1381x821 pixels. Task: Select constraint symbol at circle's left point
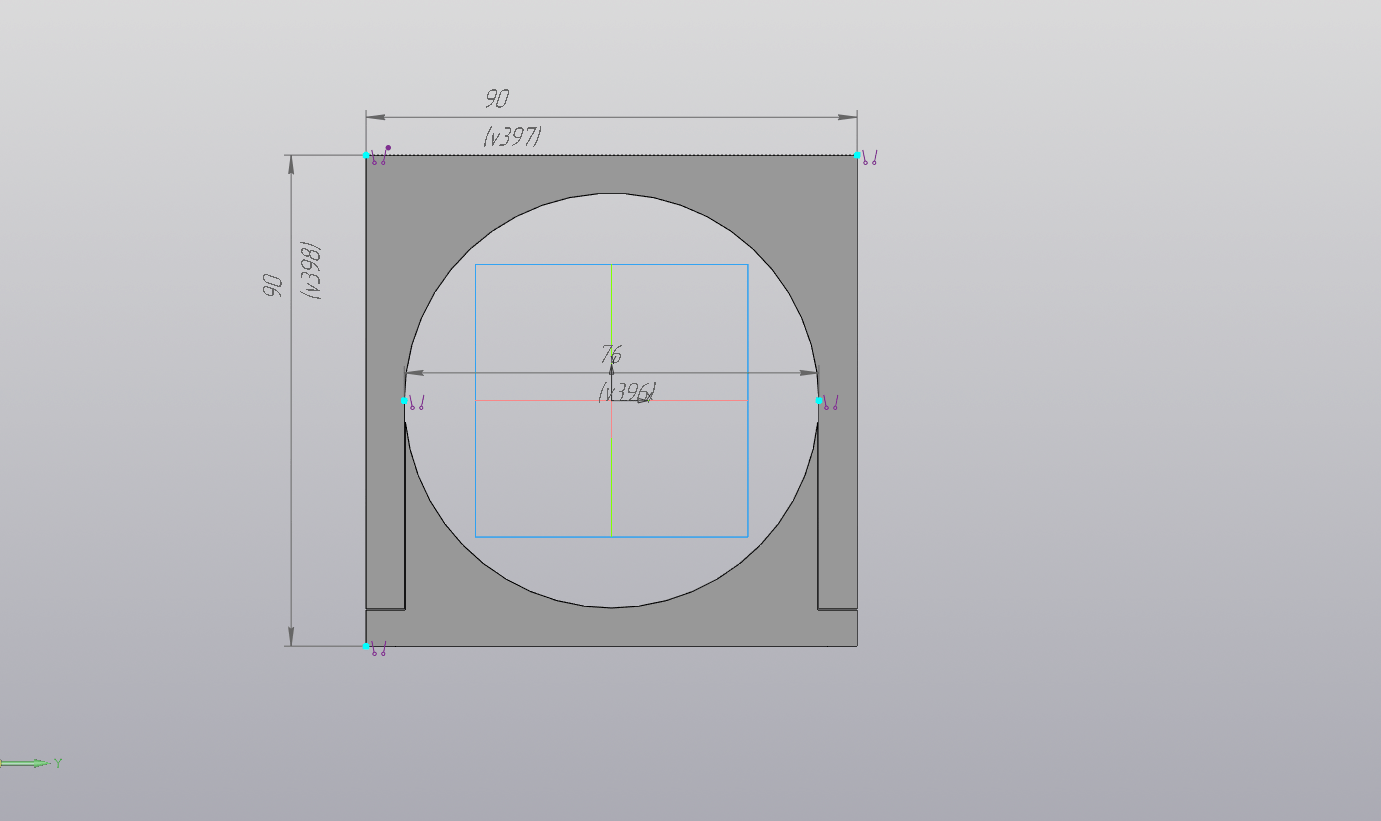pyautogui.click(x=417, y=403)
